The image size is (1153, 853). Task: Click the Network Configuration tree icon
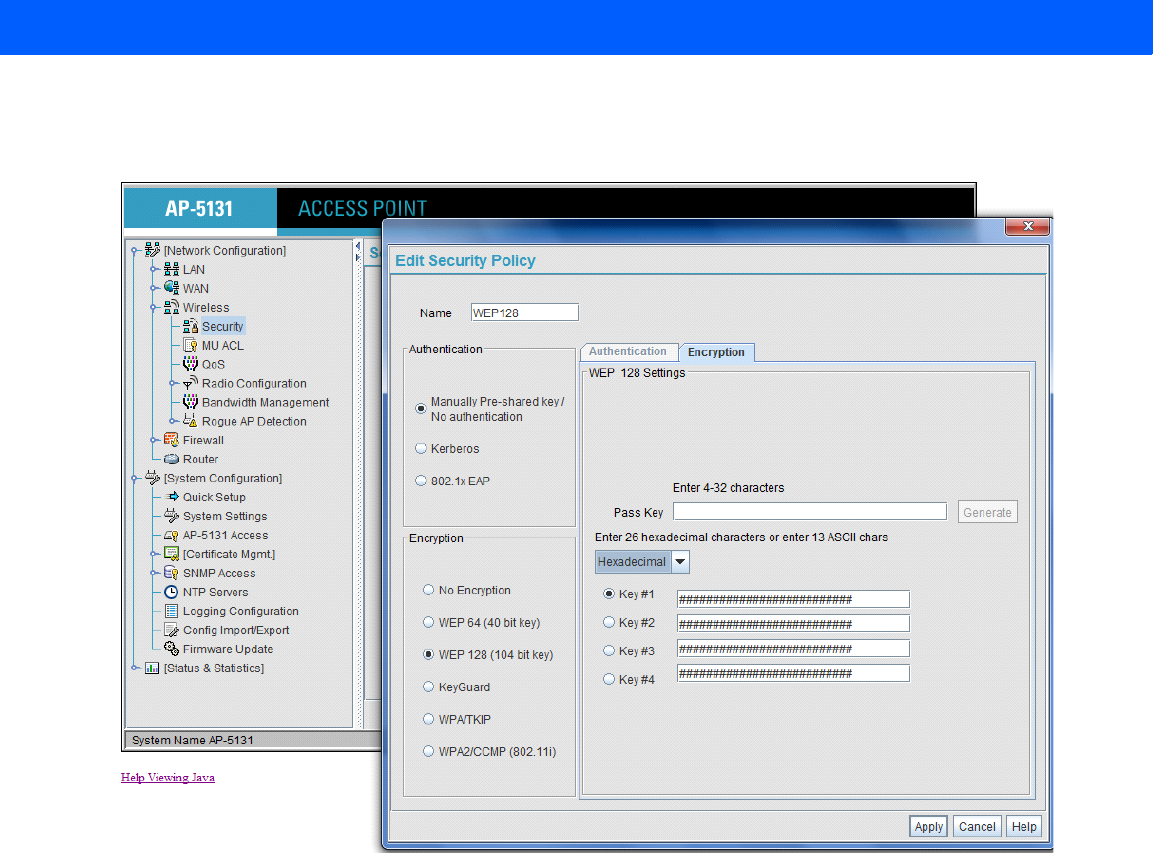152,250
